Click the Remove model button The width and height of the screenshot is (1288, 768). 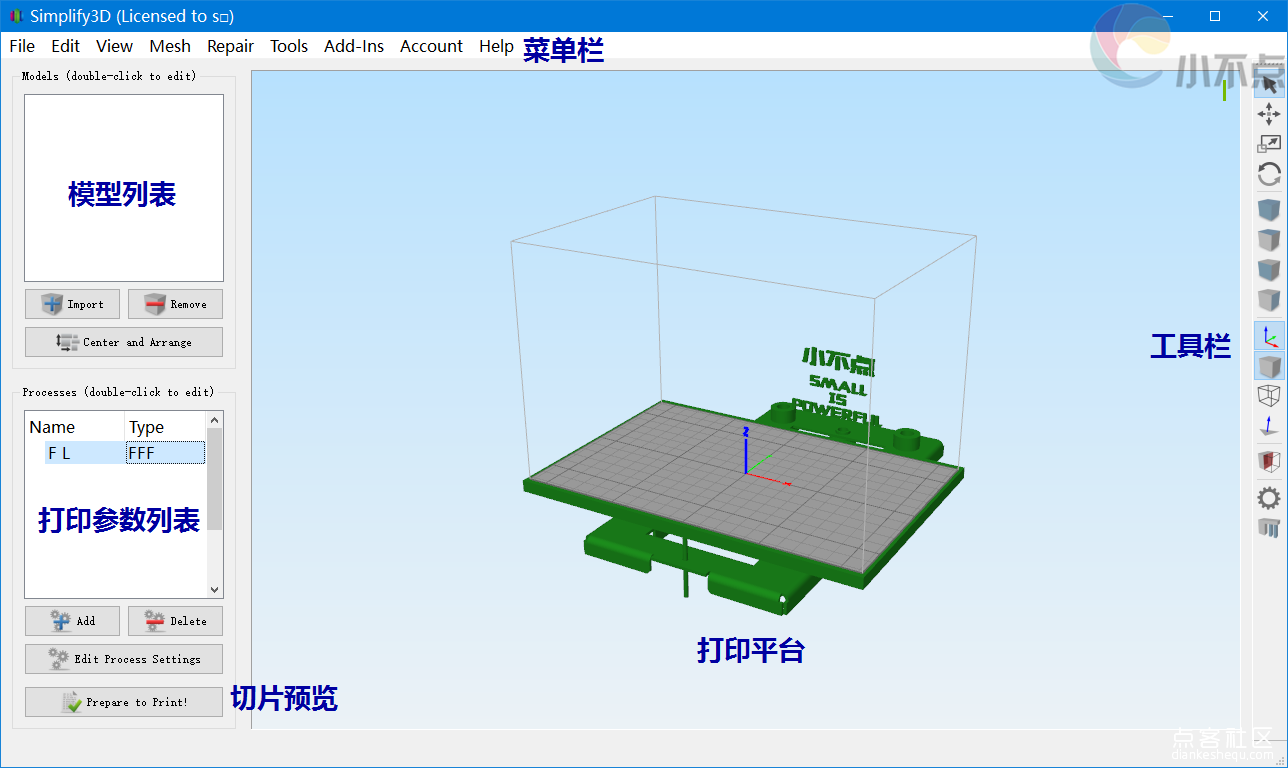[175, 304]
